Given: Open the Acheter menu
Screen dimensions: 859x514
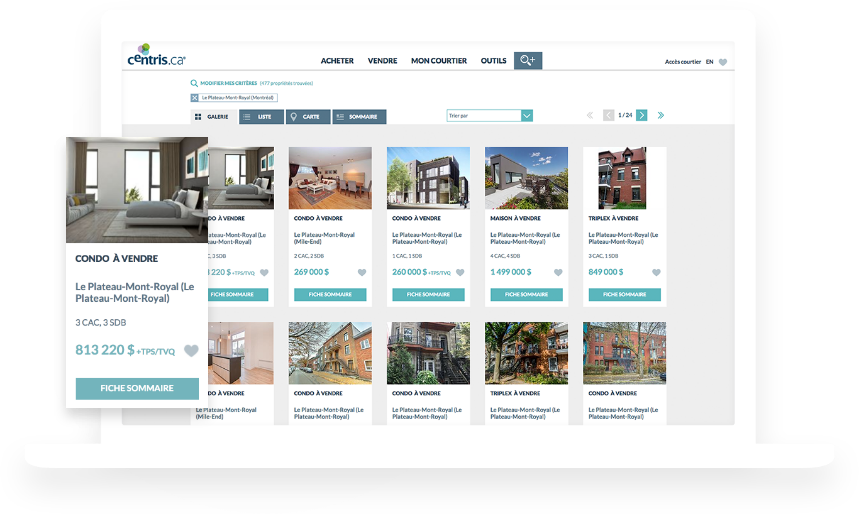Looking at the screenshot, I should pos(337,61).
